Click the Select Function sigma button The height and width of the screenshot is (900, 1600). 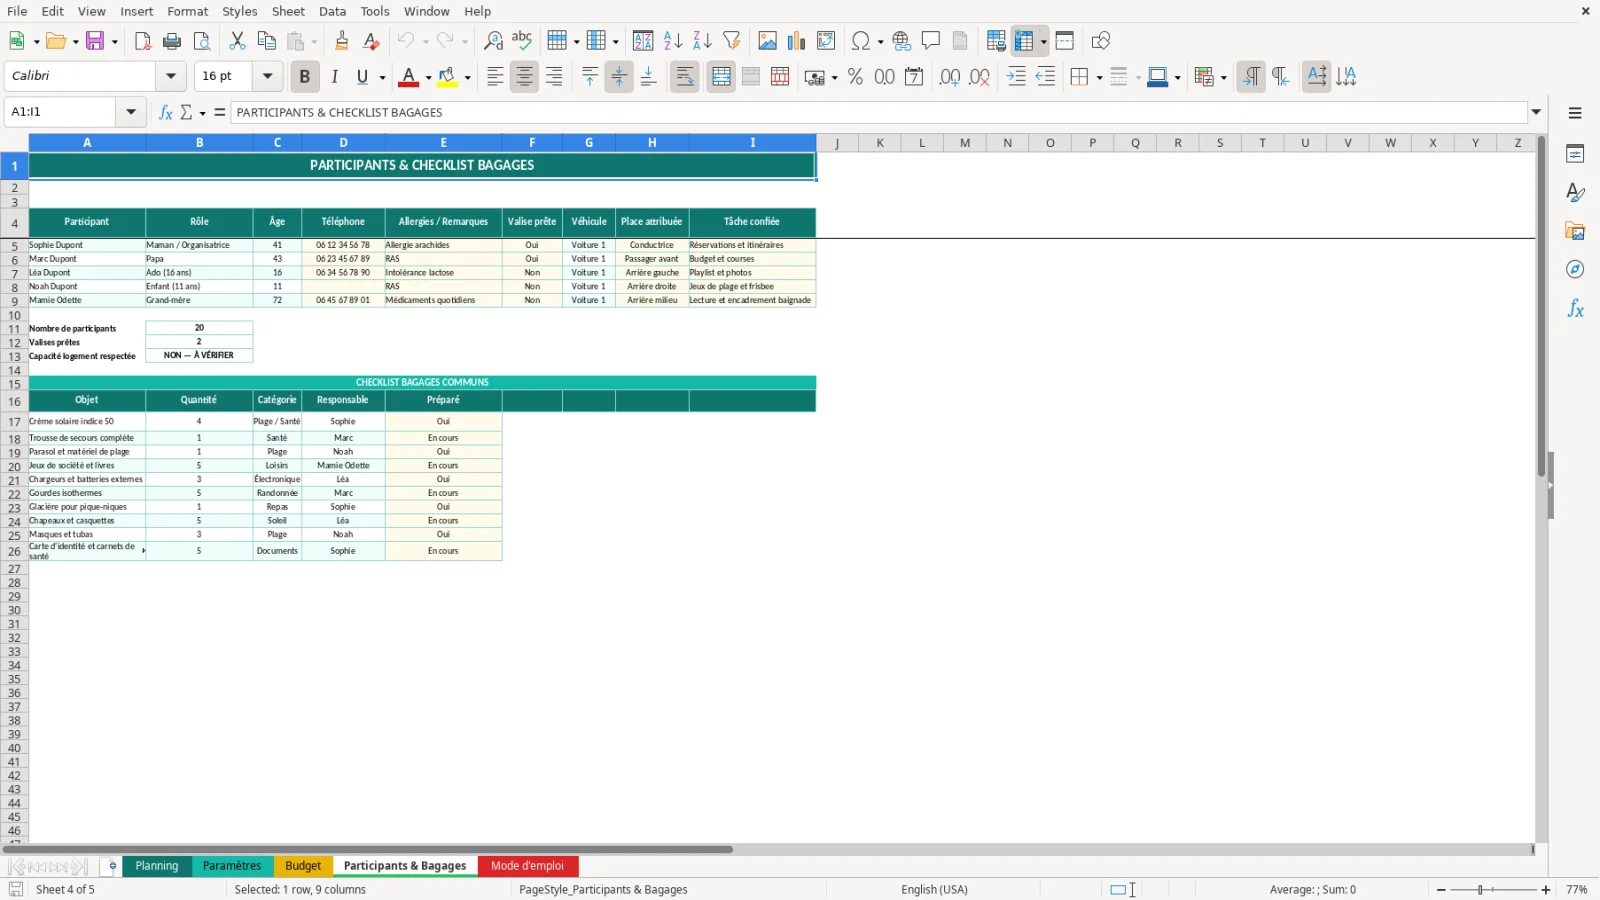coord(186,112)
